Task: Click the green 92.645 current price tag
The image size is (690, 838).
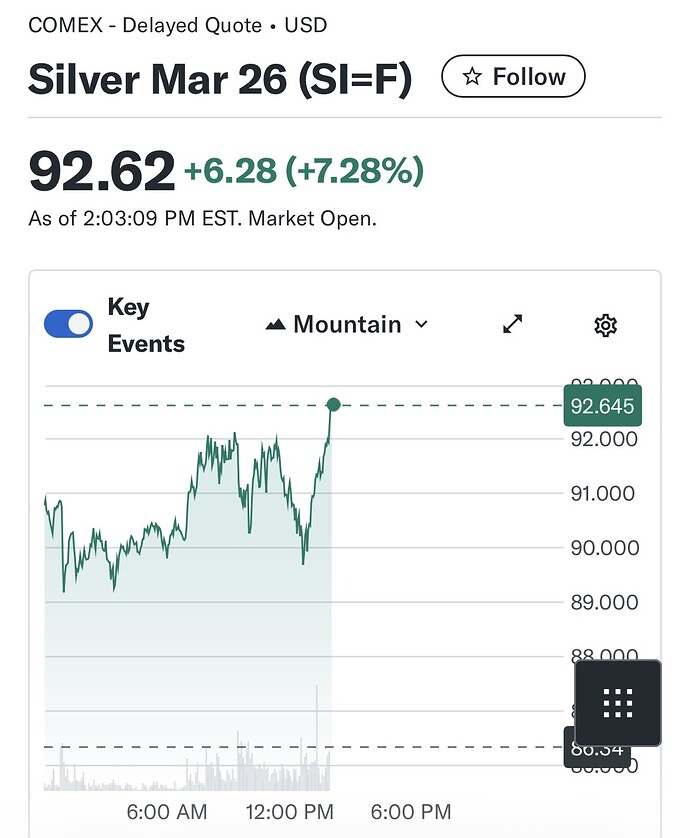Action: point(601,406)
